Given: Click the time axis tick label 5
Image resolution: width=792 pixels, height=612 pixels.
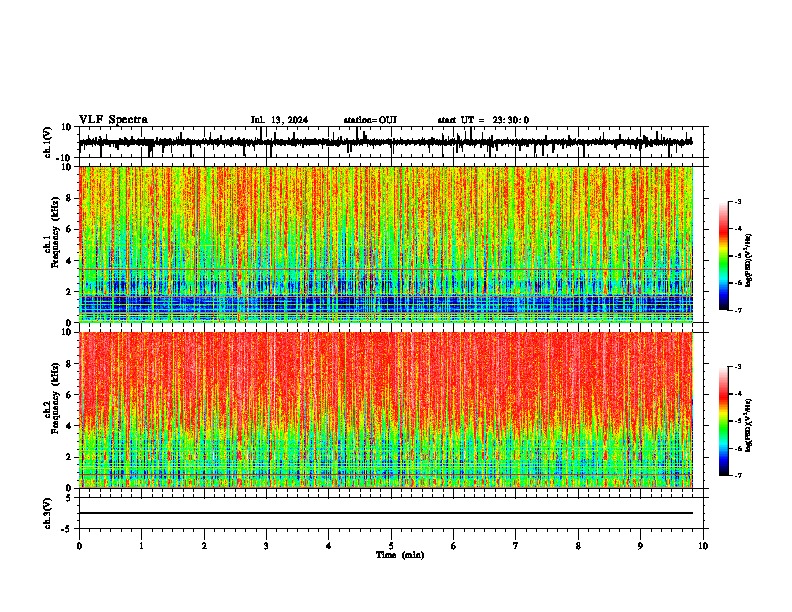Looking at the screenshot, I should click(391, 546).
